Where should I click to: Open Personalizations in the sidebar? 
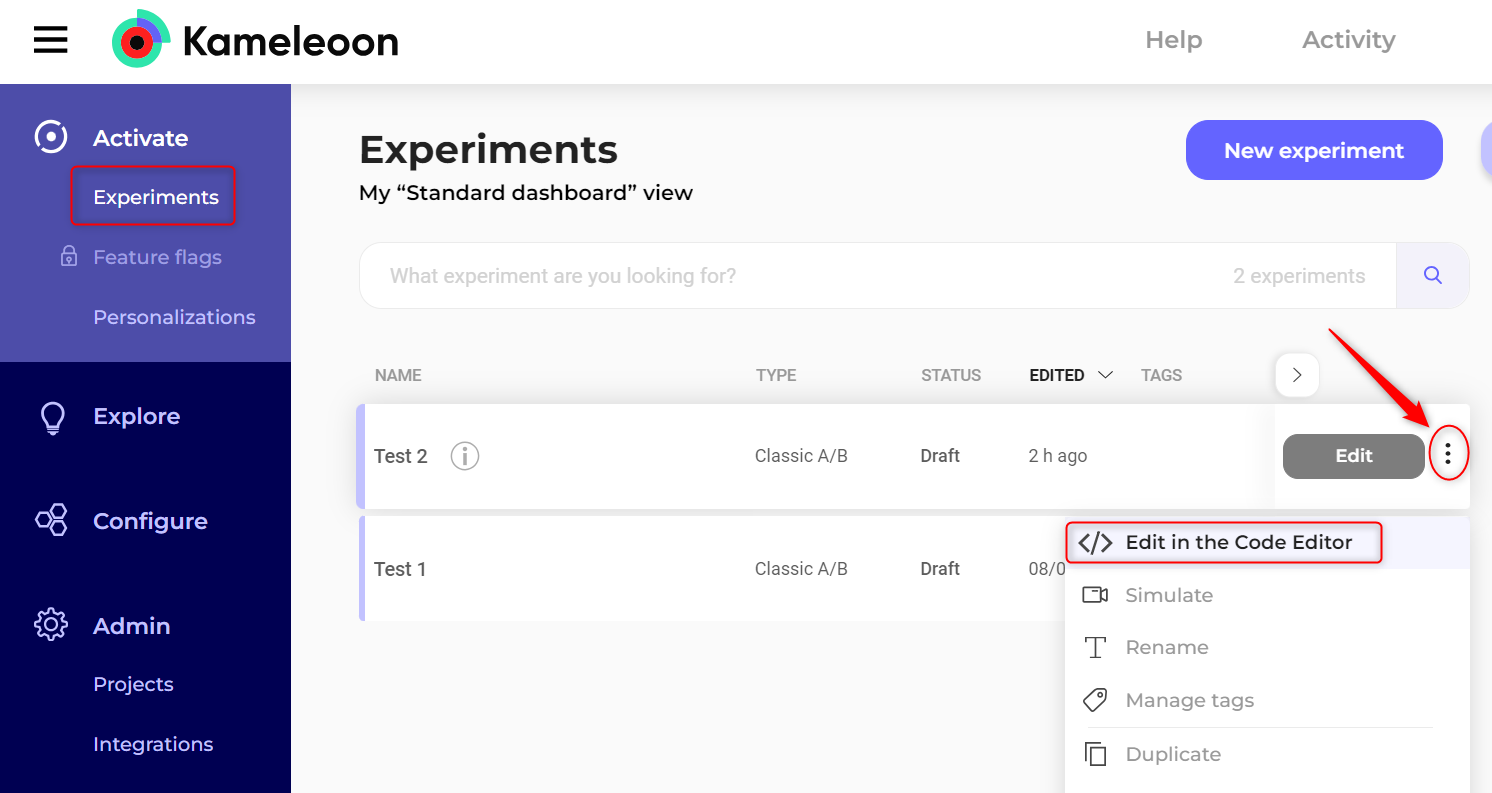coord(174,317)
